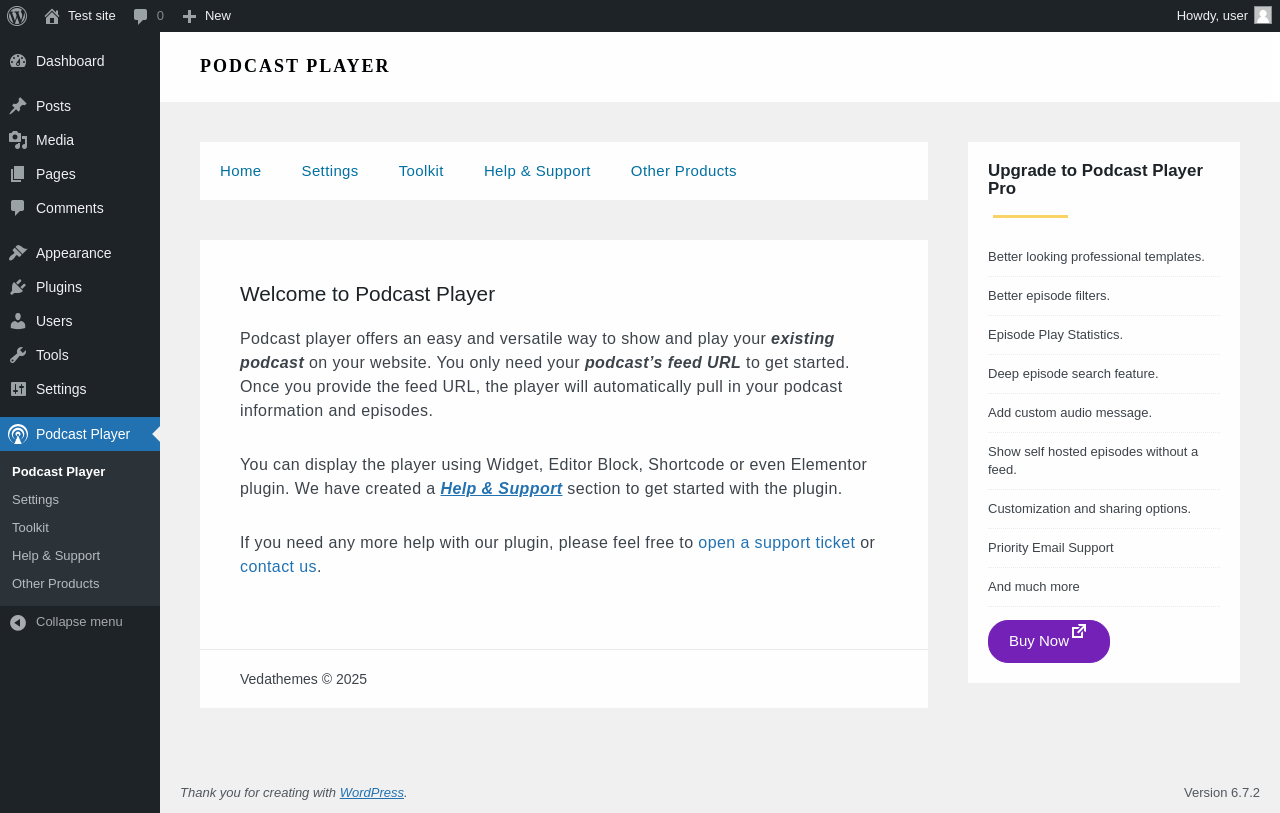The height and width of the screenshot is (813, 1280).
Task: Click the comments bubble in admin bar
Action: coord(141,16)
